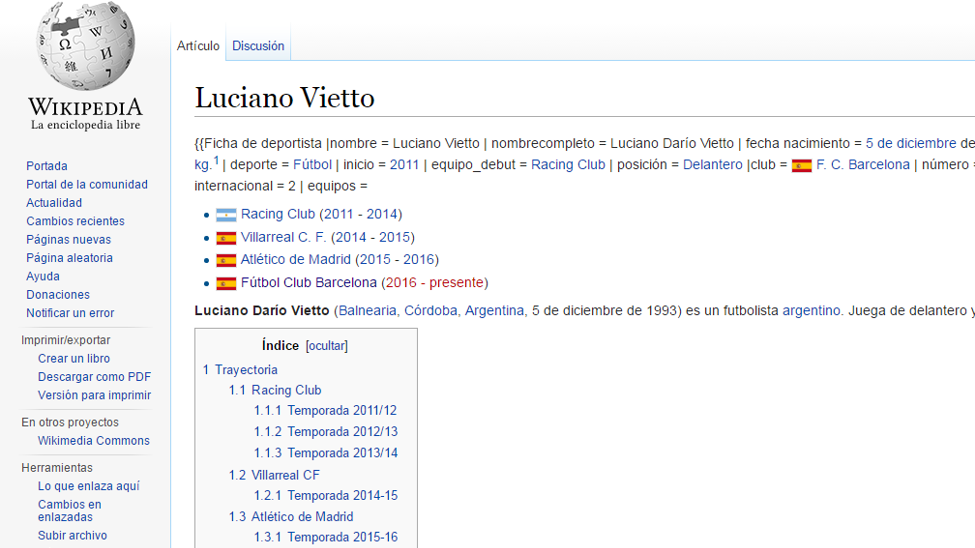Screen dimensions: 975x548
Task: Select the Artículo tab
Action: pyautogui.click(x=198, y=46)
